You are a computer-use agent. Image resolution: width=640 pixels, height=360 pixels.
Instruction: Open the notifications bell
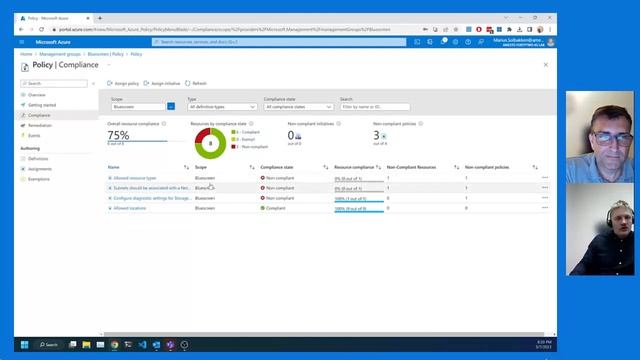point(443,42)
